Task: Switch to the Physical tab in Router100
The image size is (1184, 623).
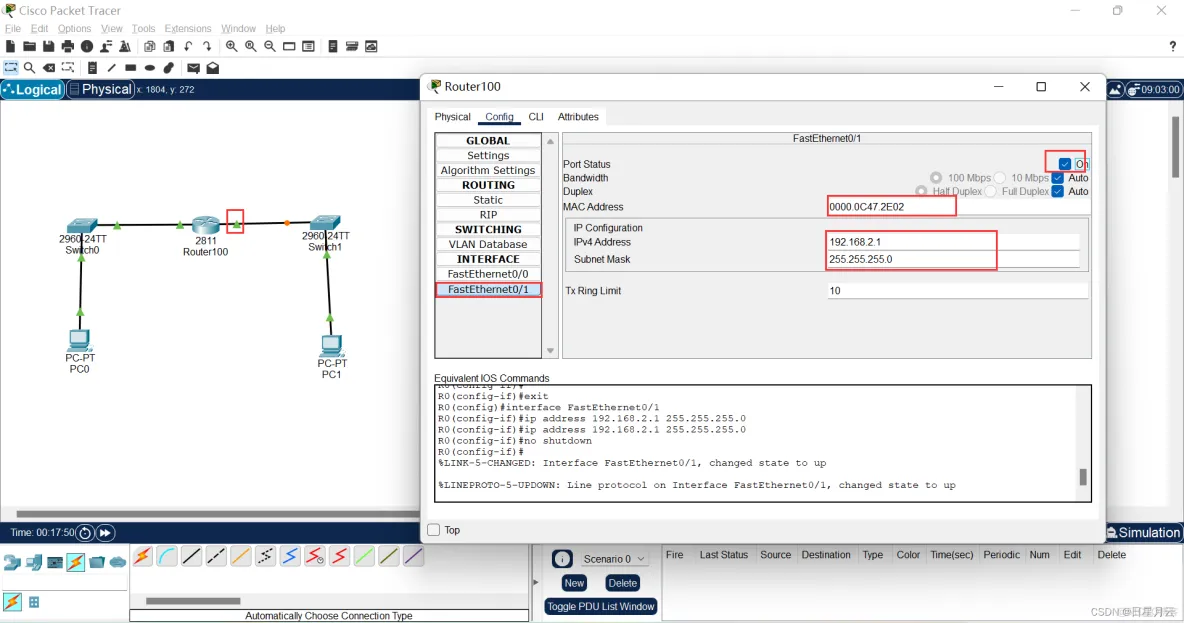Action: pos(452,117)
